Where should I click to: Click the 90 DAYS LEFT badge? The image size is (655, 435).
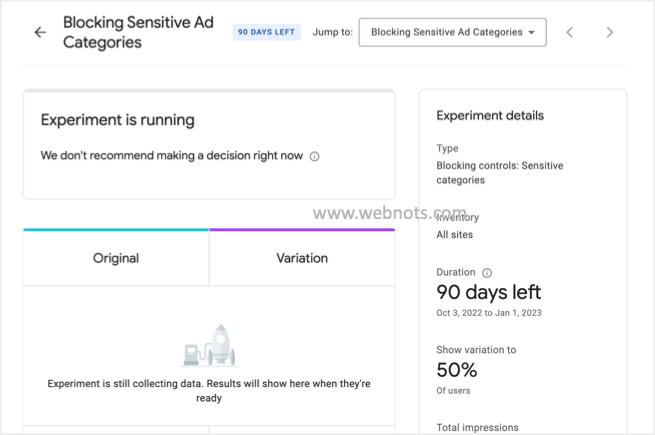click(x=266, y=32)
